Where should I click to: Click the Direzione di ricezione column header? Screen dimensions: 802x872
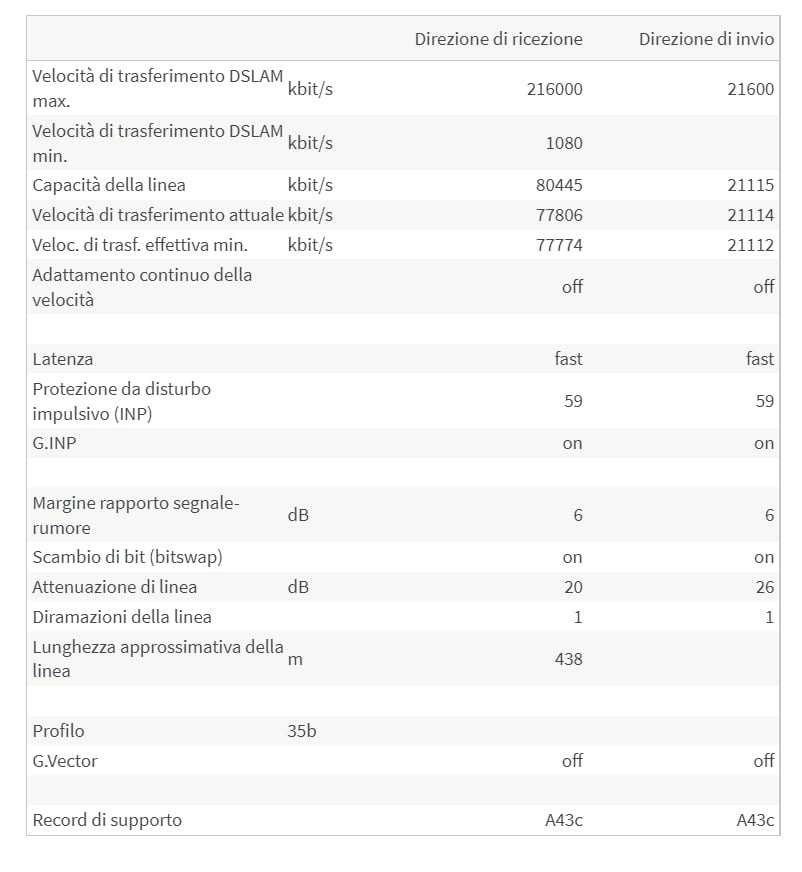click(498, 39)
